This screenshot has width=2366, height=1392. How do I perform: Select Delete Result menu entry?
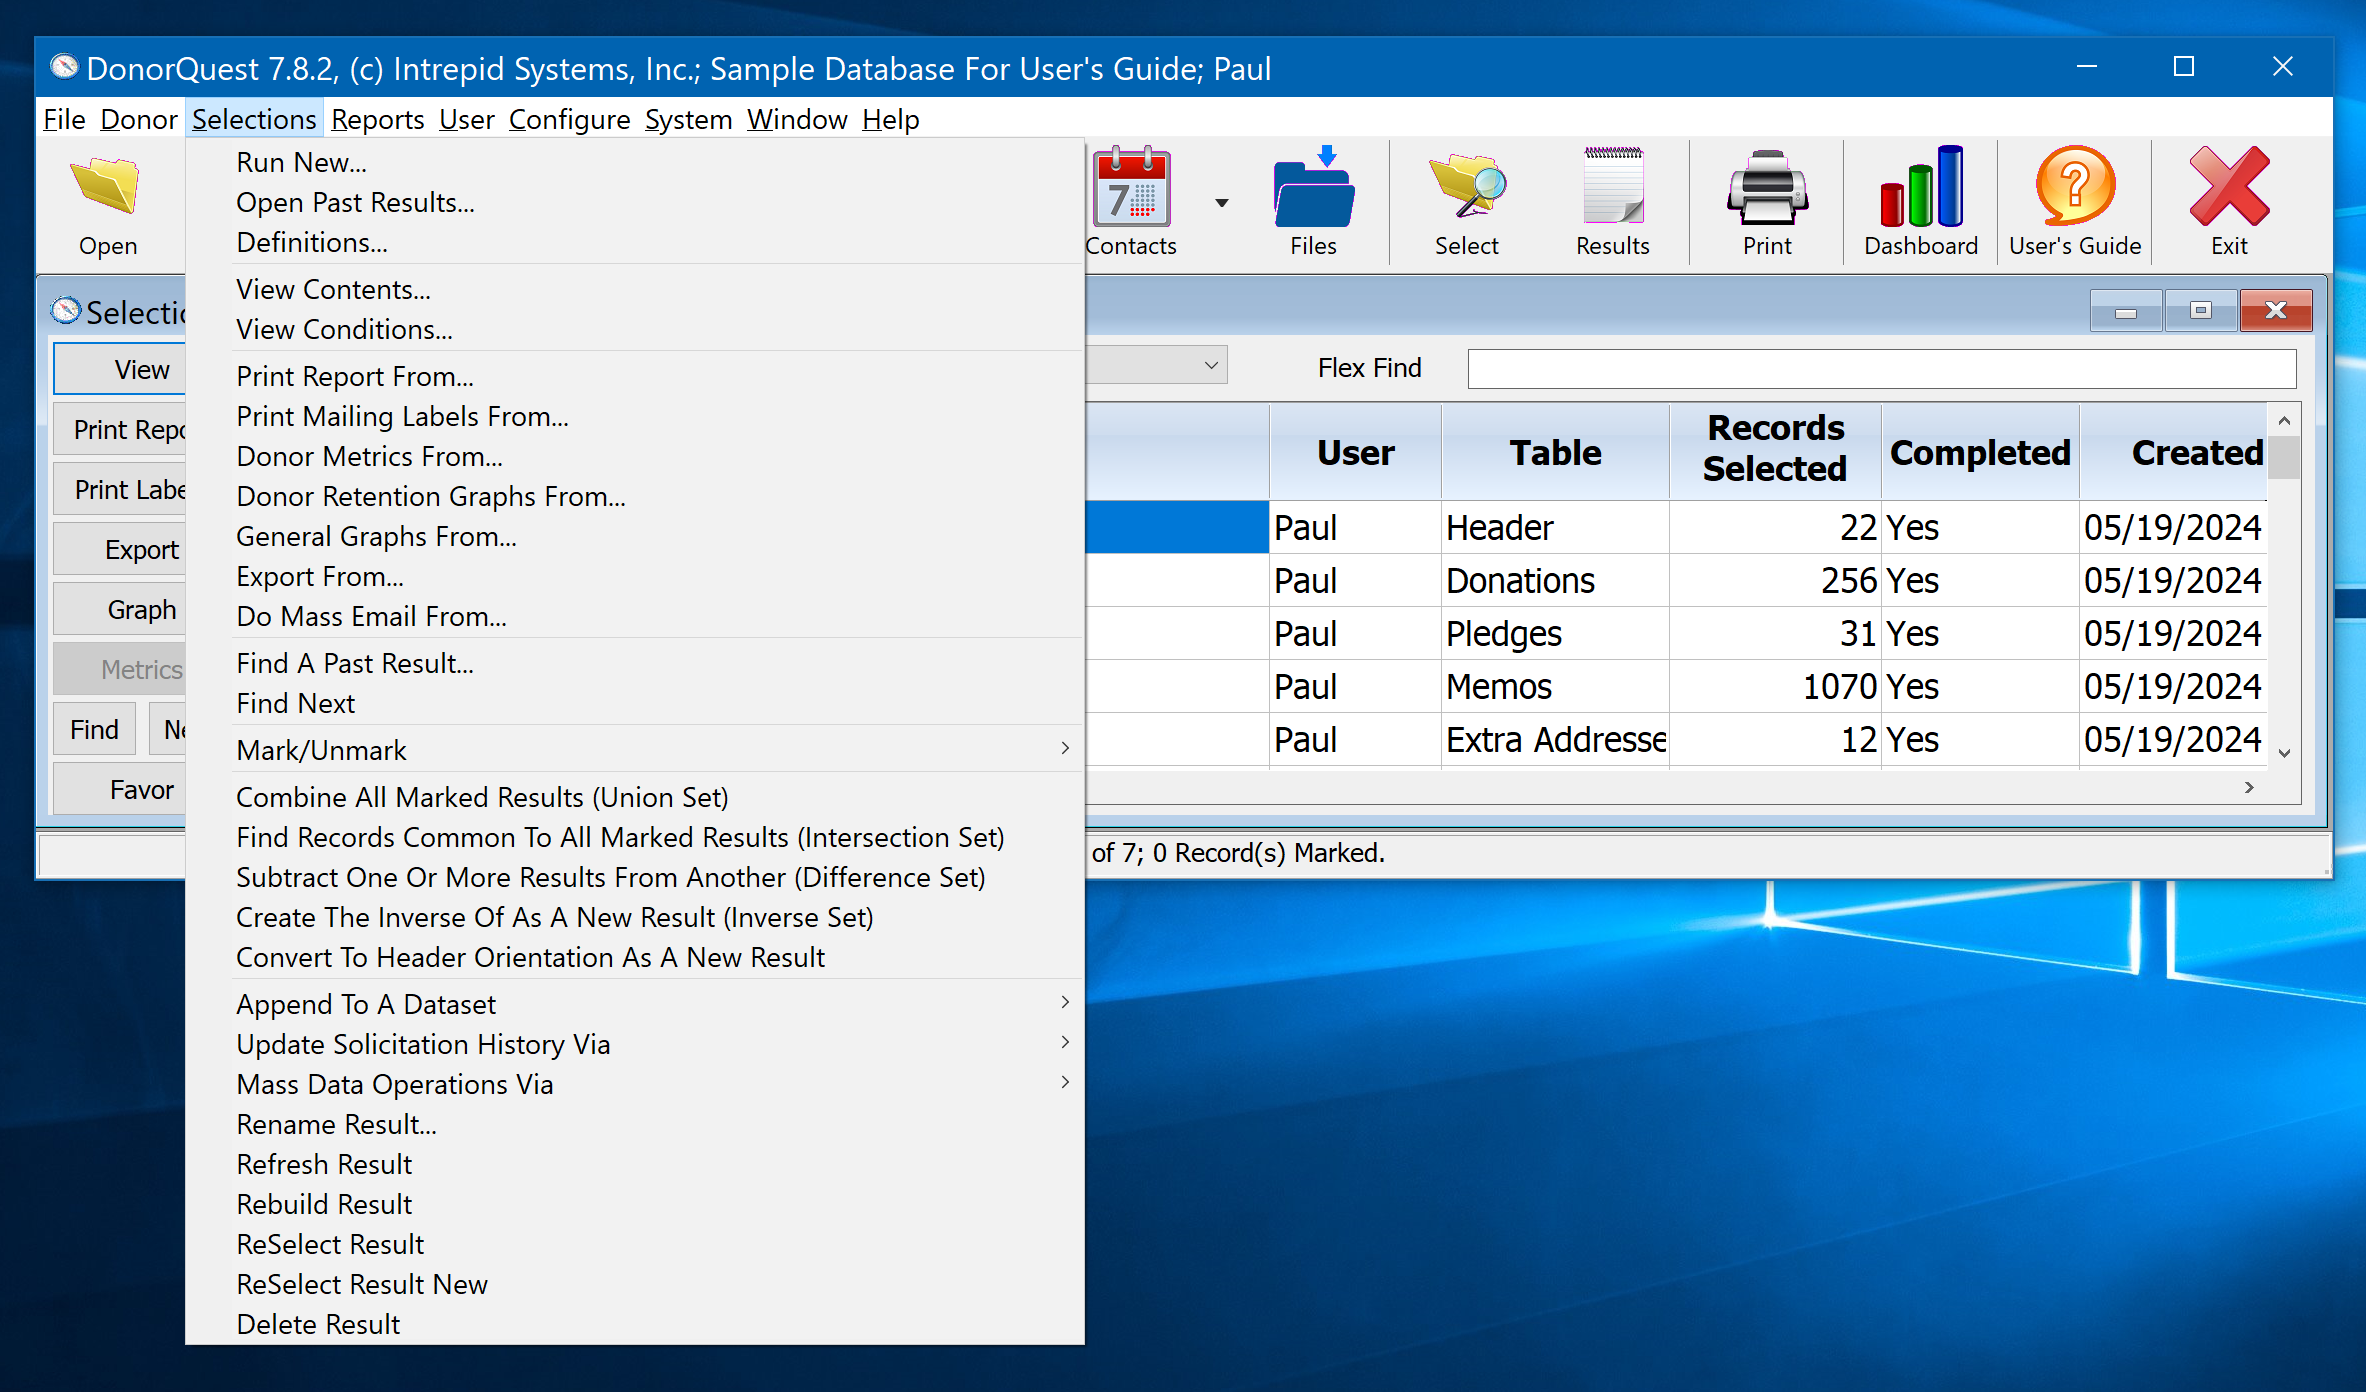click(635, 1324)
